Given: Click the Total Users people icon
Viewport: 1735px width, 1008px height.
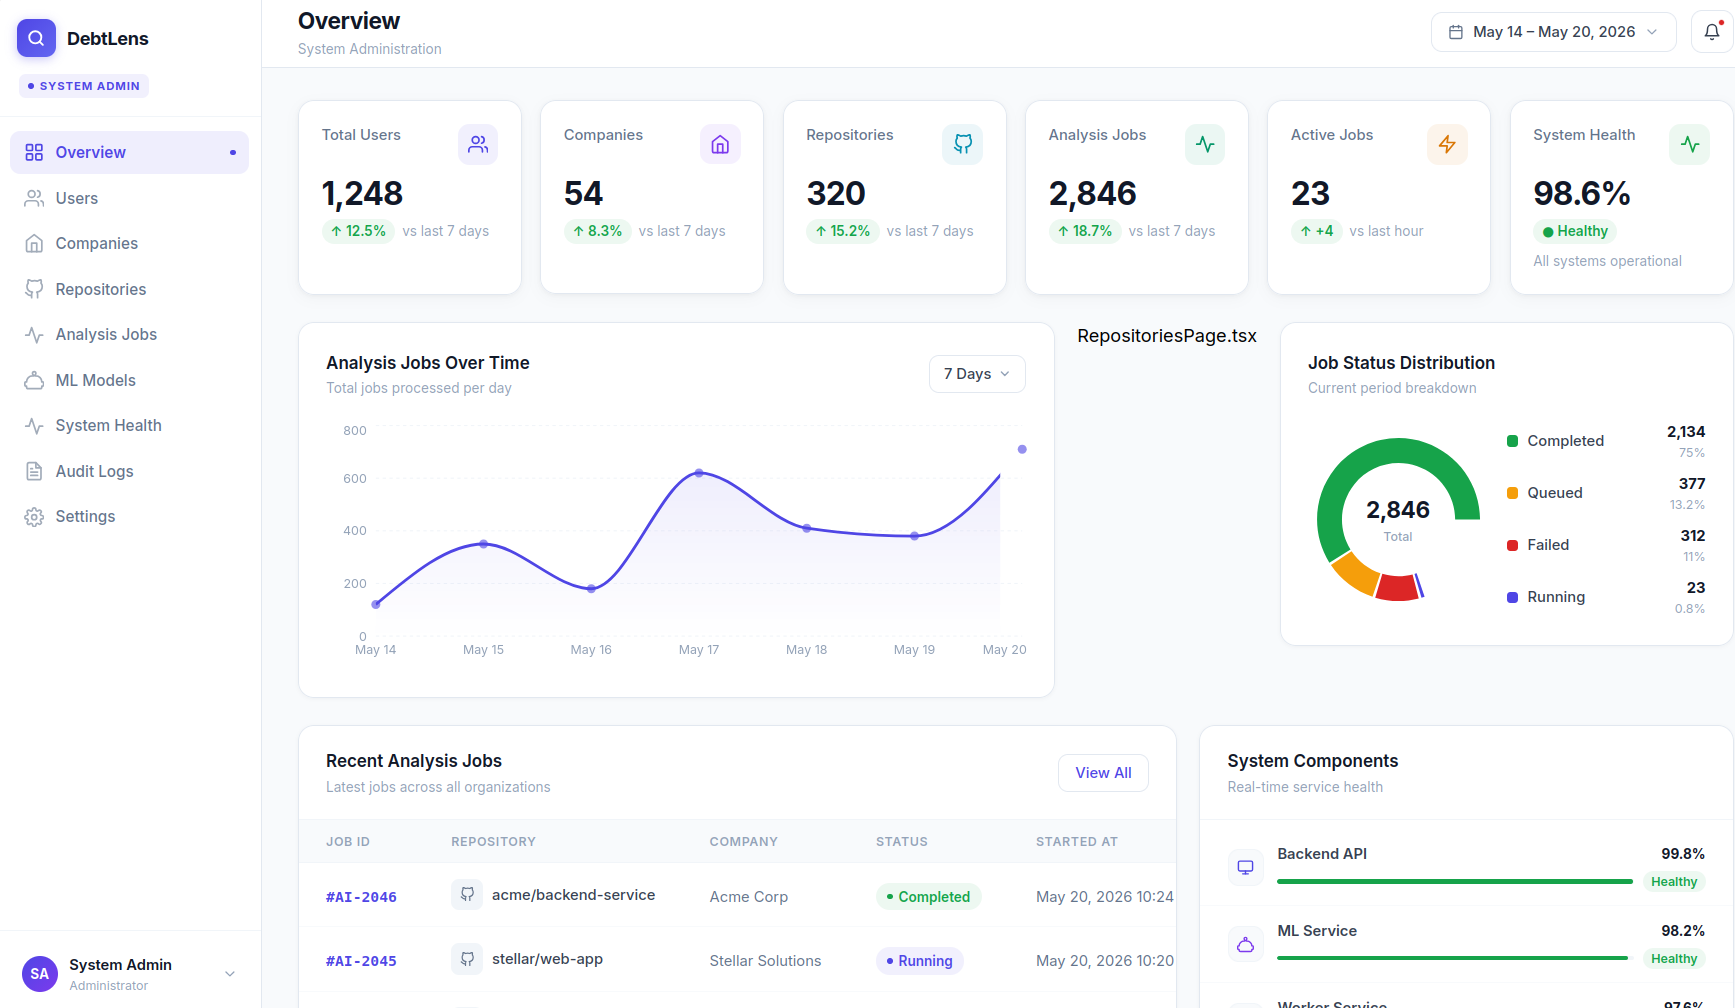Looking at the screenshot, I should 478,145.
